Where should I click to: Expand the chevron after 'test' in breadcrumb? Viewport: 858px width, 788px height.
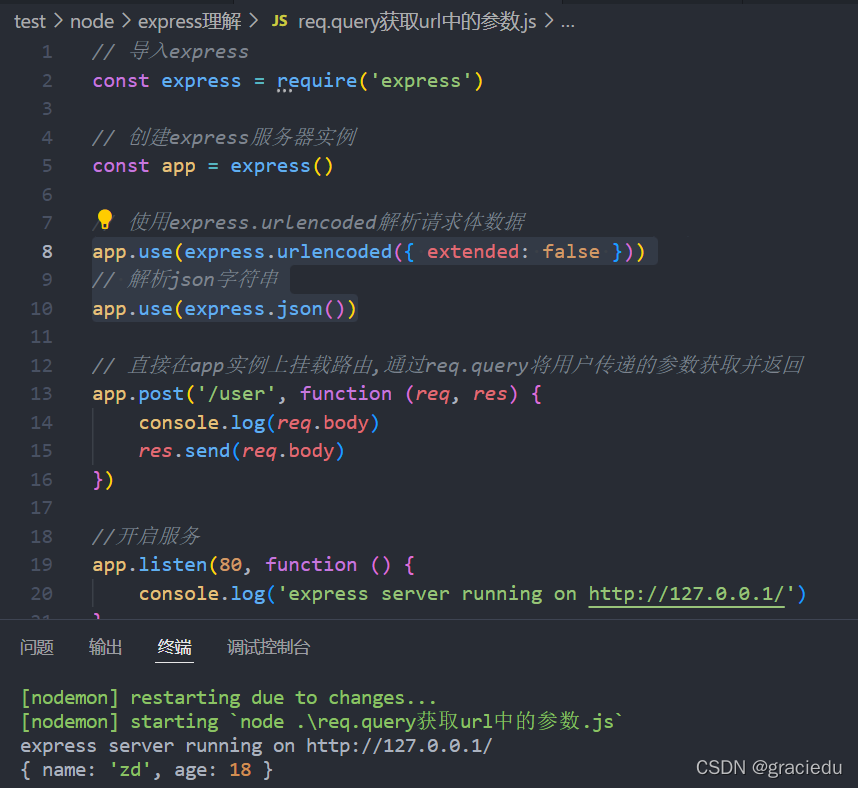pos(56,21)
